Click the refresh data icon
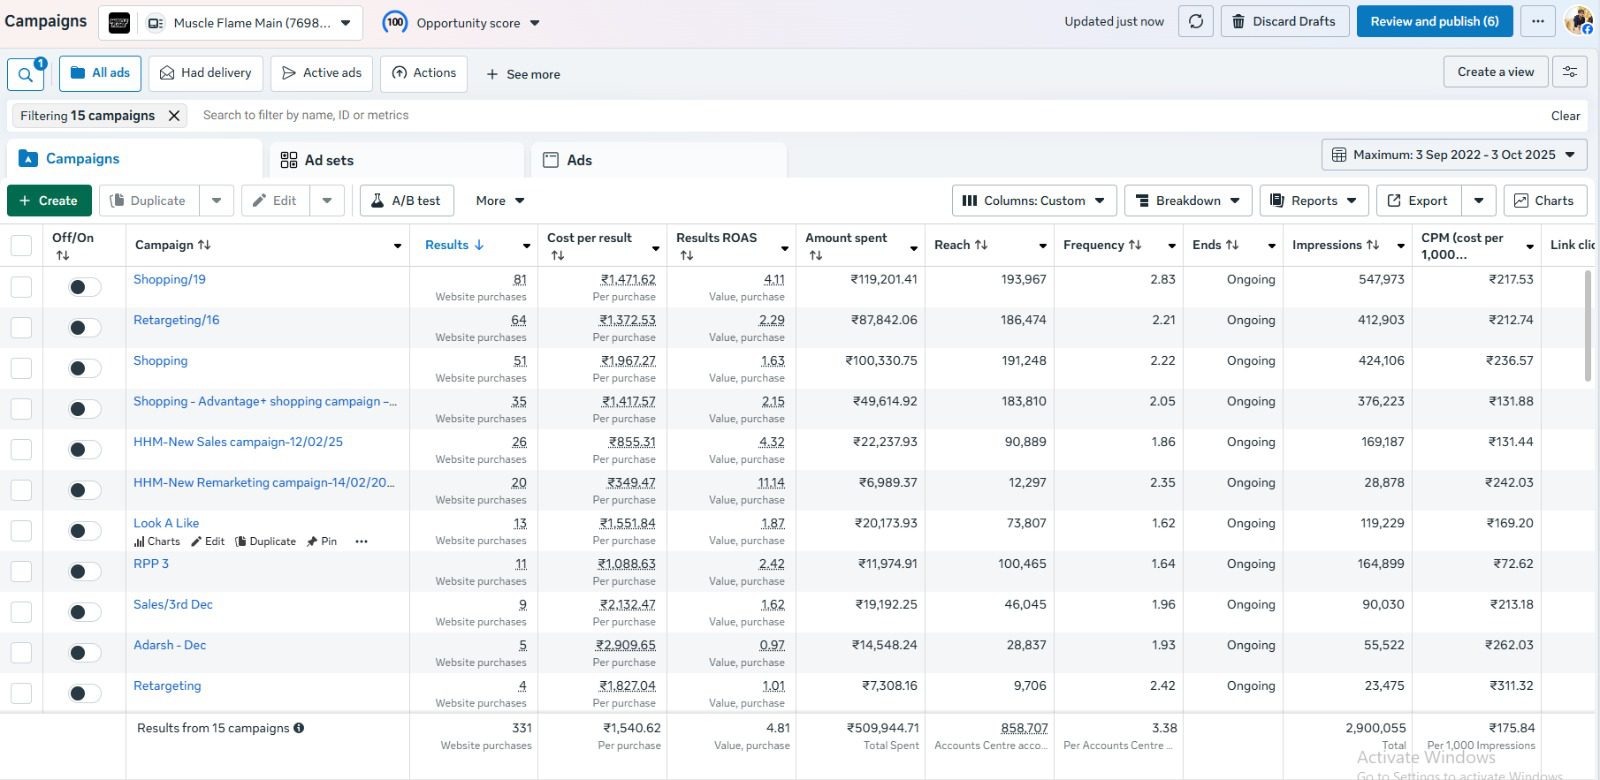This screenshot has height=780, width=1600. [x=1196, y=21]
